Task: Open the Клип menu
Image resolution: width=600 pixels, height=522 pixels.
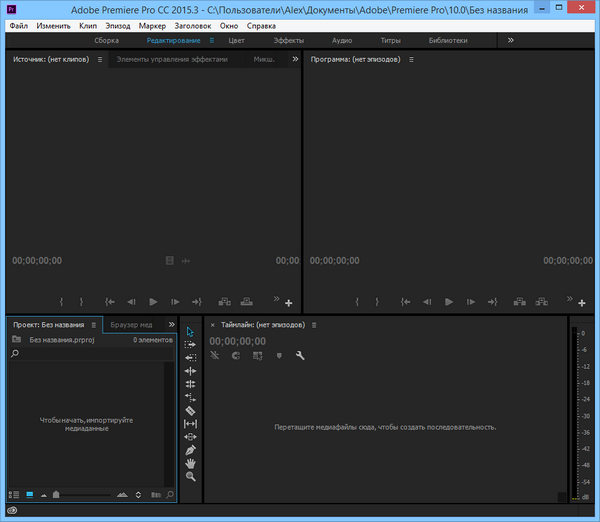Action: pyautogui.click(x=88, y=25)
